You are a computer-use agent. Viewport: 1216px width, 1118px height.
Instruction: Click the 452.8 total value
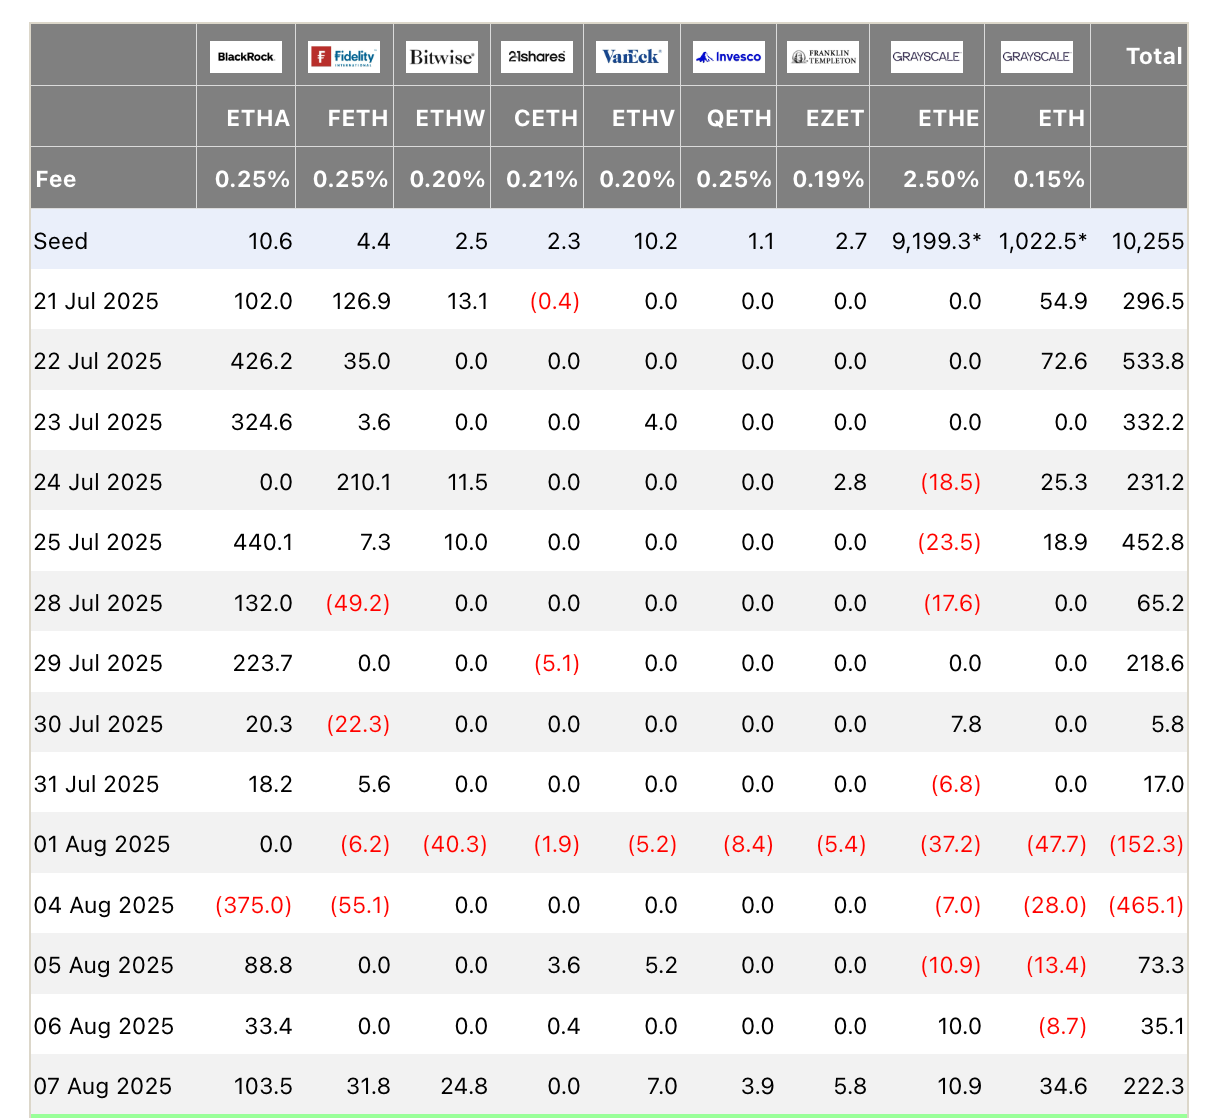(x=1153, y=542)
